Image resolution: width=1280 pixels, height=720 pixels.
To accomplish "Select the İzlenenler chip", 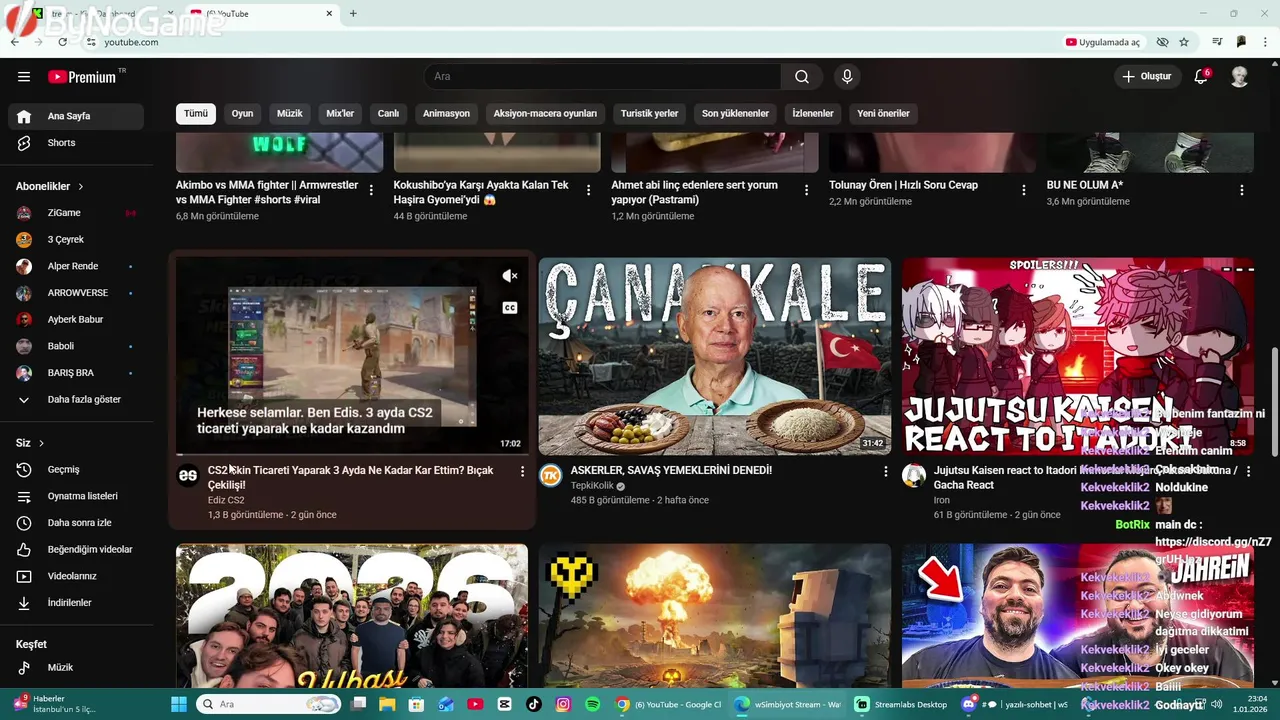I will [x=813, y=113].
